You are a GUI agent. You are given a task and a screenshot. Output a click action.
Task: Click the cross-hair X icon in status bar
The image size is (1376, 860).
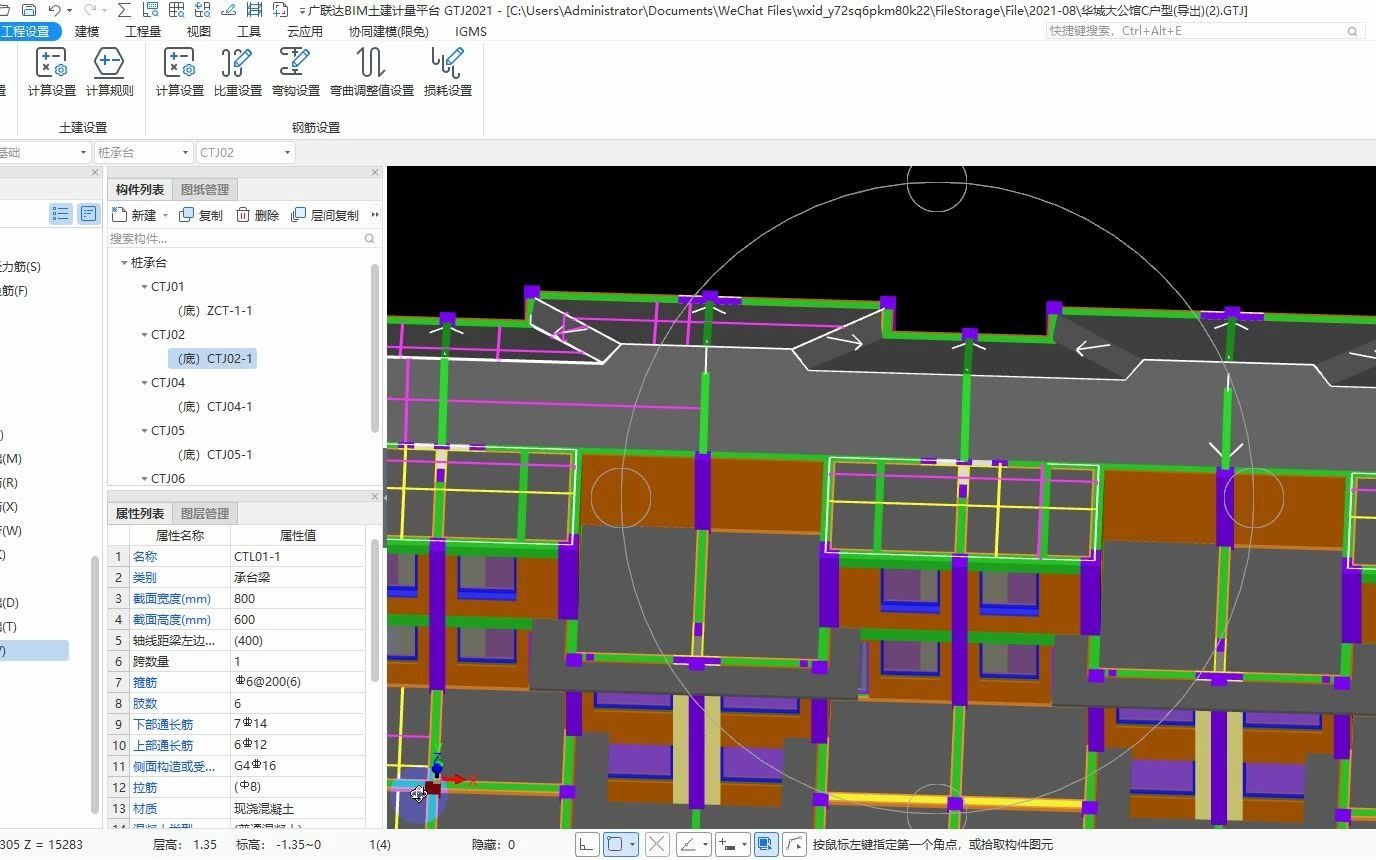[656, 845]
